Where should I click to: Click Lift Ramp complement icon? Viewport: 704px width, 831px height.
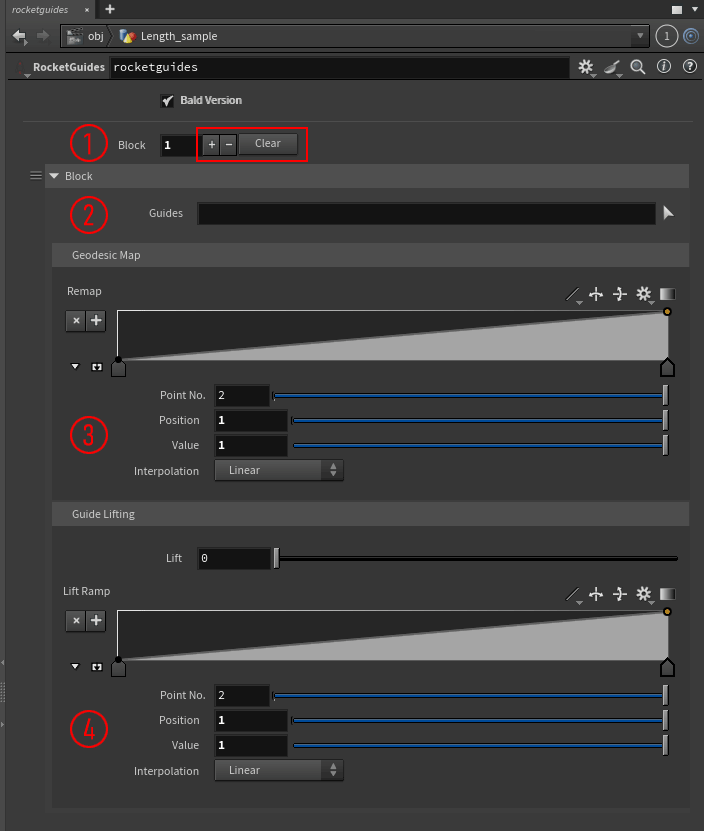point(620,594)
